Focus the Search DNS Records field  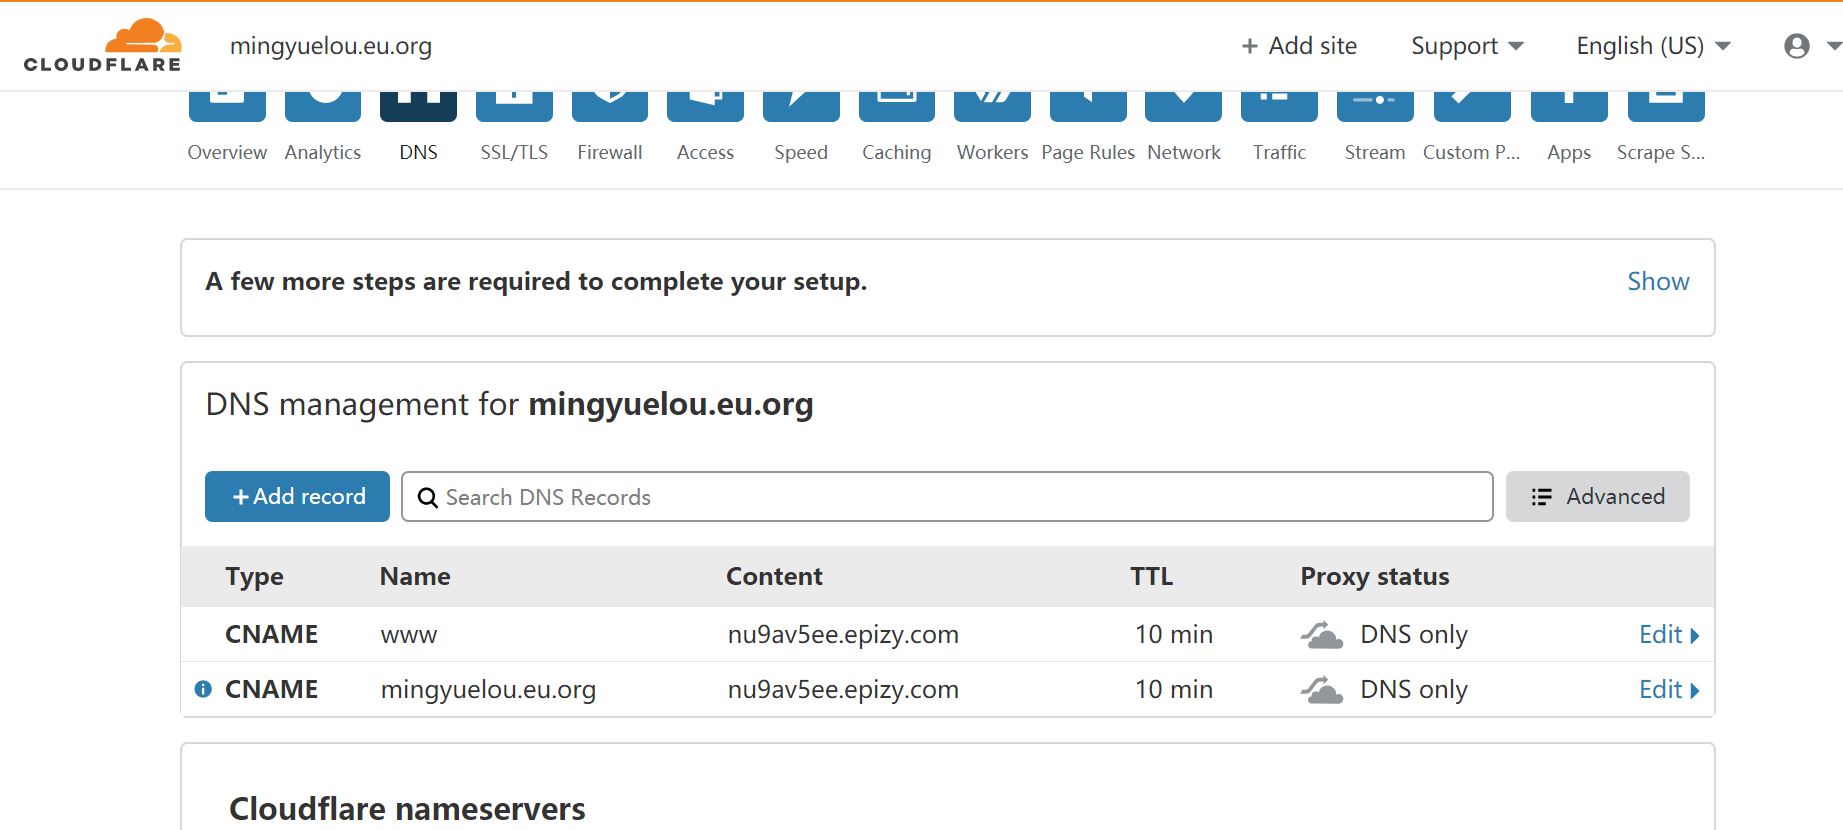pos(947,497)
